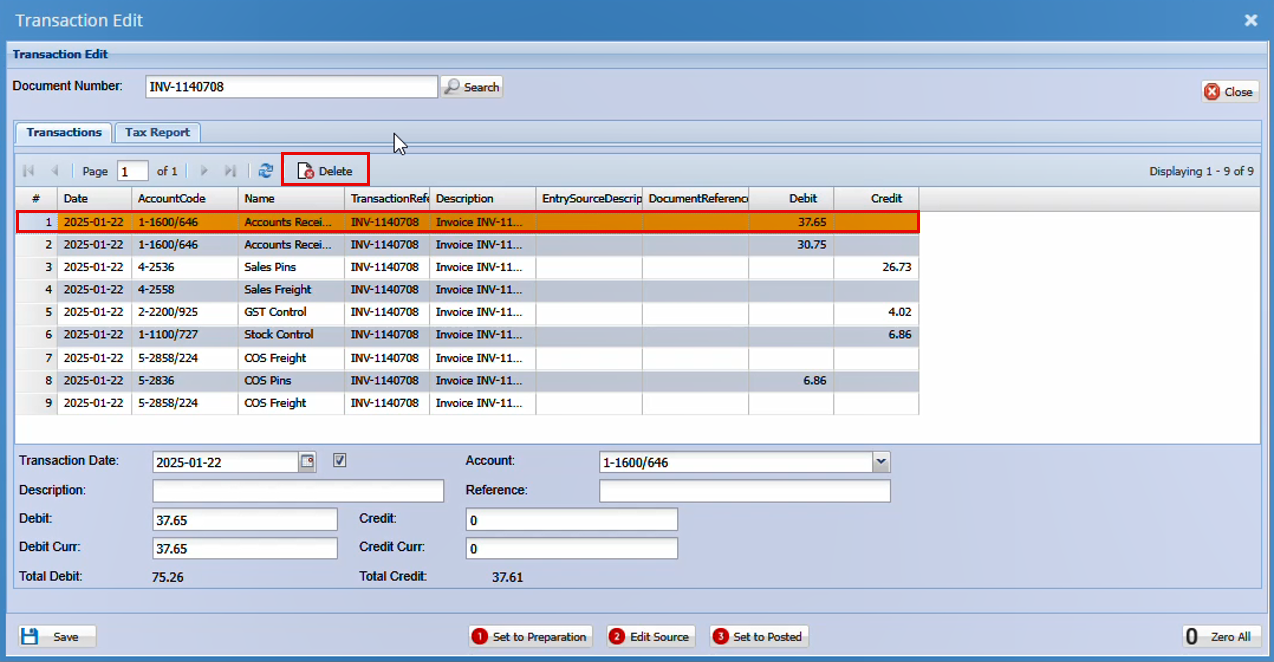Go to the first page arrow

29,171
